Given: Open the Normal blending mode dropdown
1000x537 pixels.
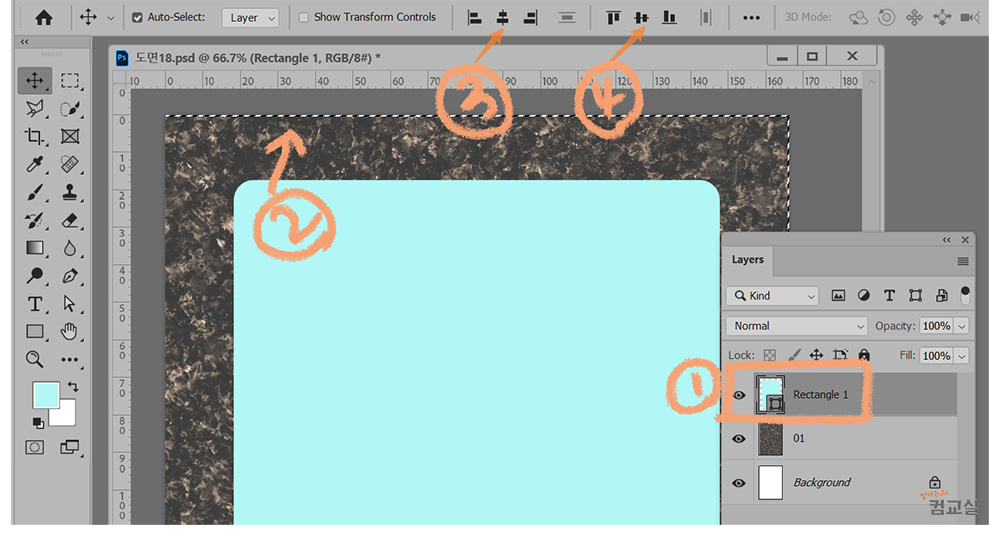Looking at the screenshot, I should click(x=797, y=326).
